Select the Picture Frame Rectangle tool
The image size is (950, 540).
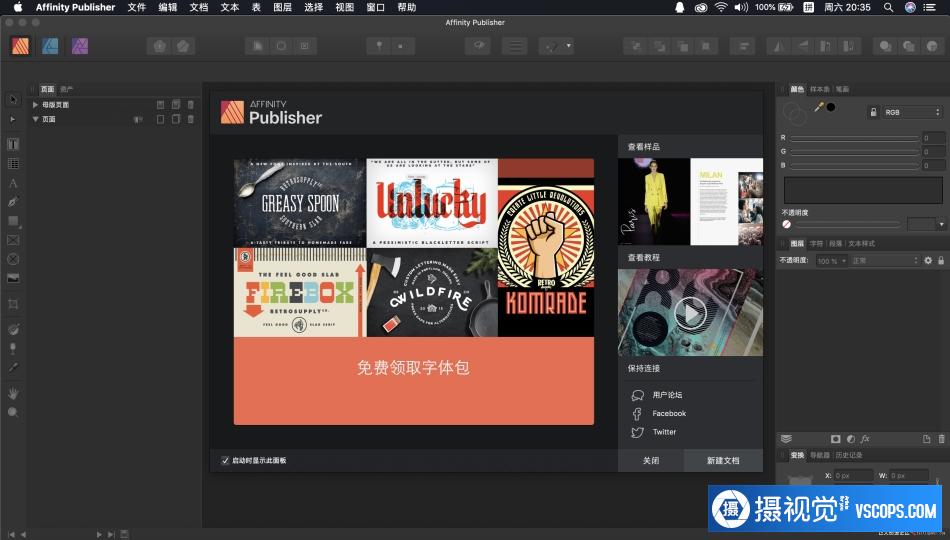[x=13, y=240]
